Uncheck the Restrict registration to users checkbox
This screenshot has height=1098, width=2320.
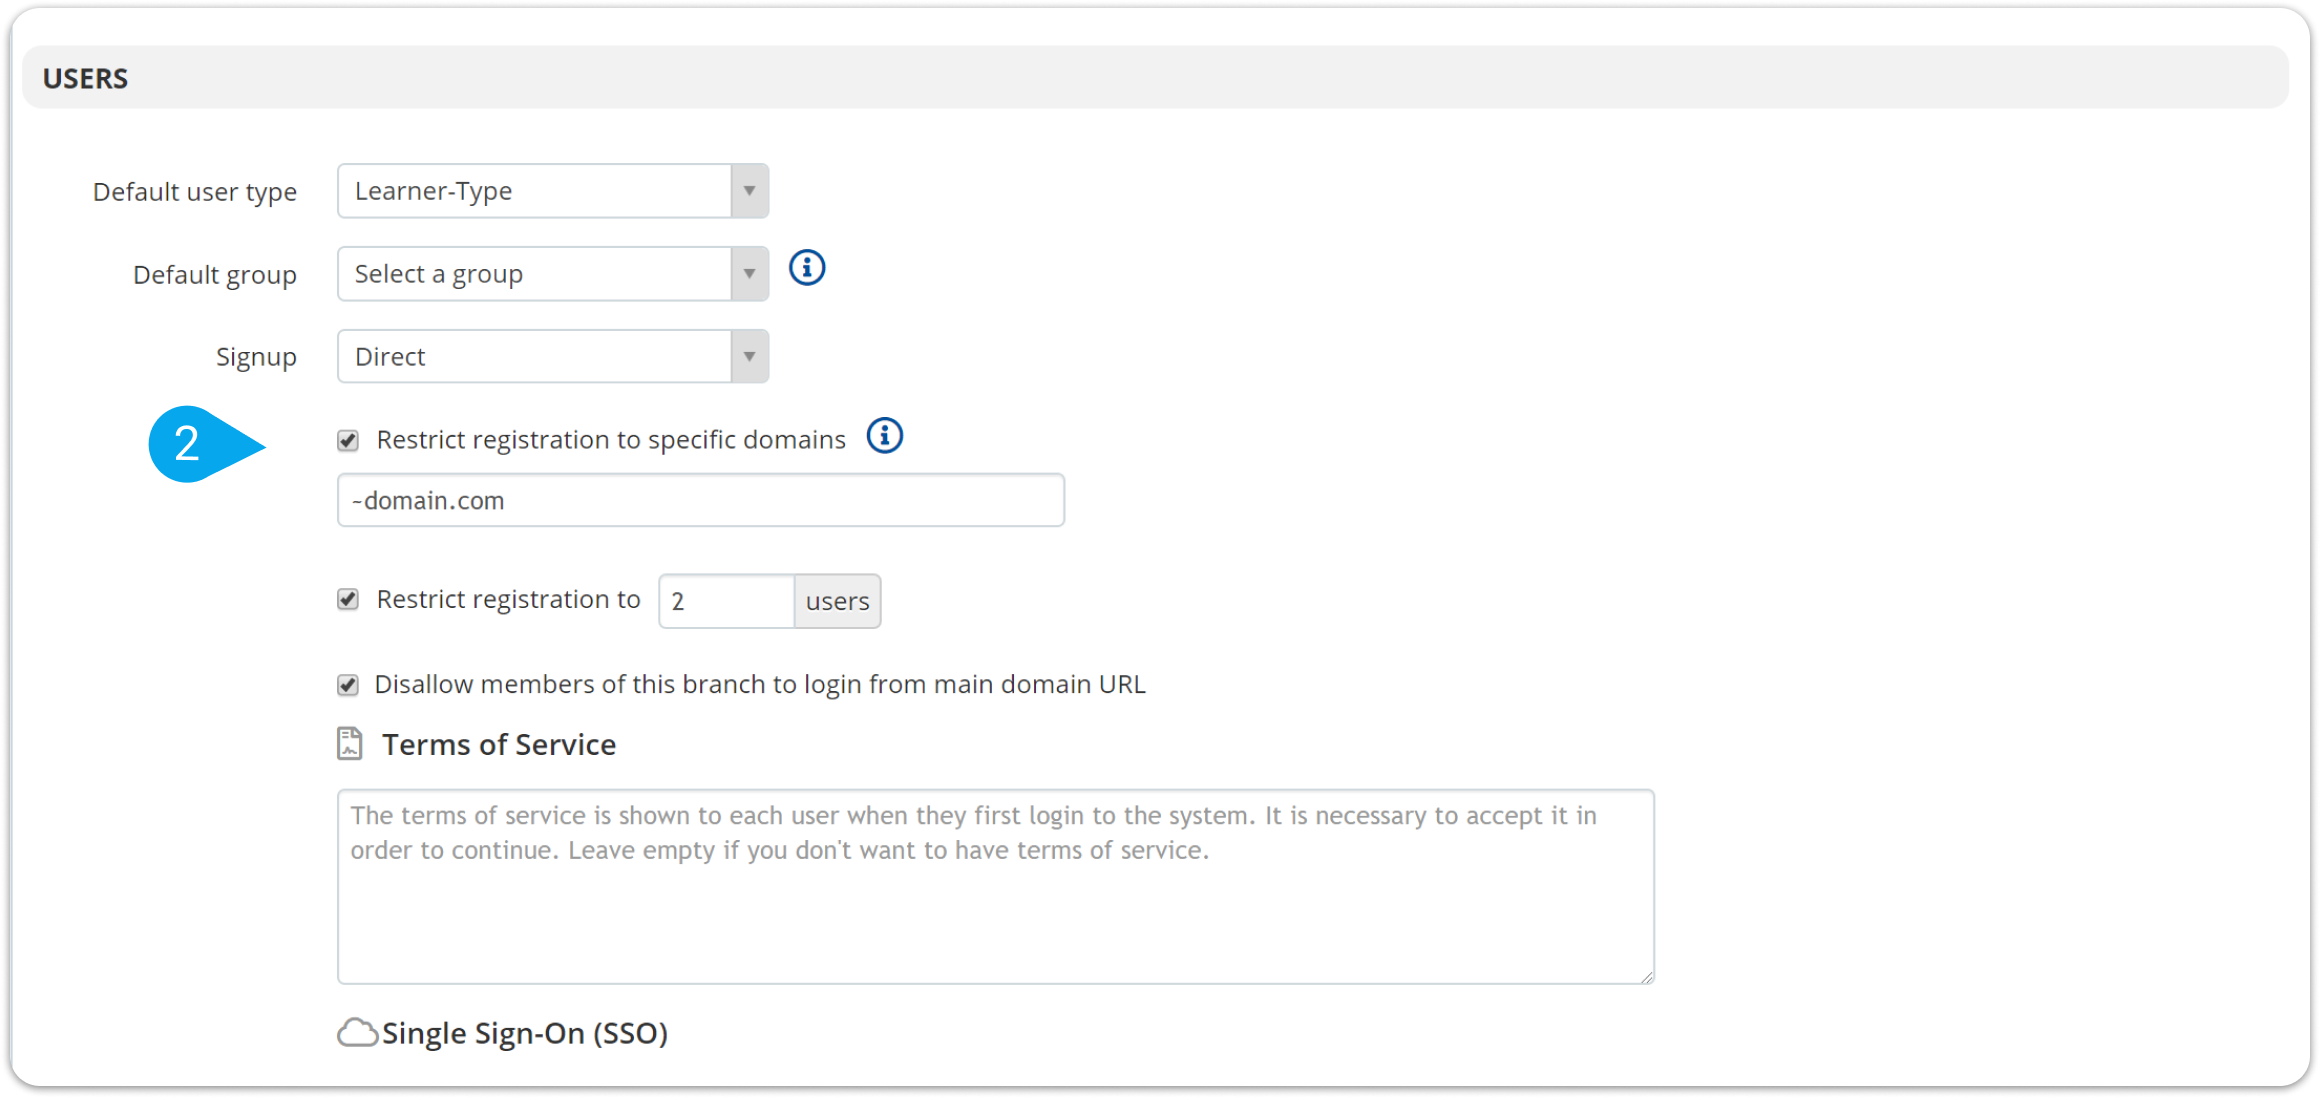(x=348, y=599)
